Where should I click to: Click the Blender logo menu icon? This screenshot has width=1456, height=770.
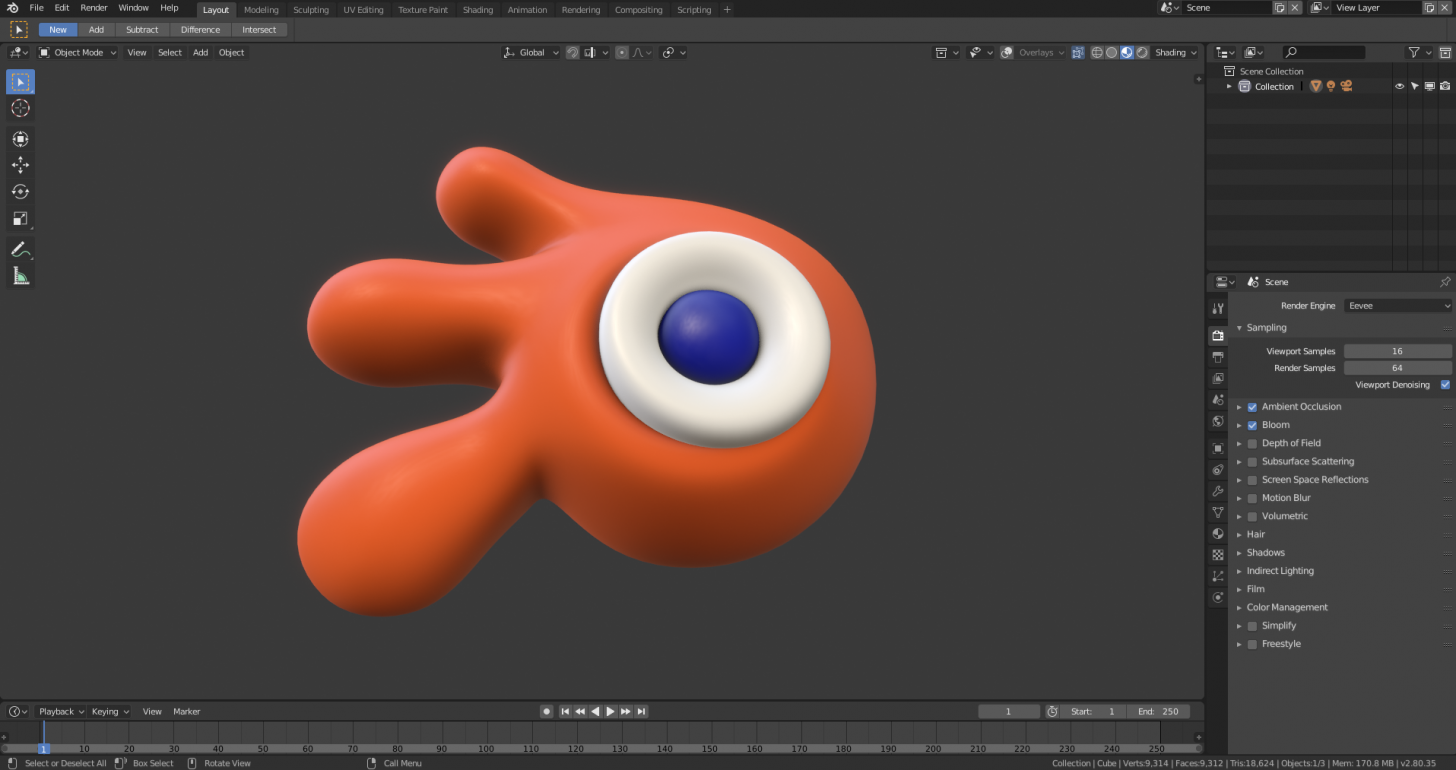13,8
